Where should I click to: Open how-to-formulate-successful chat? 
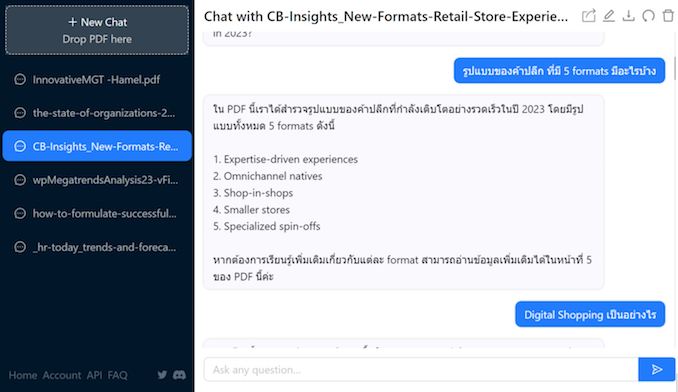97,214
